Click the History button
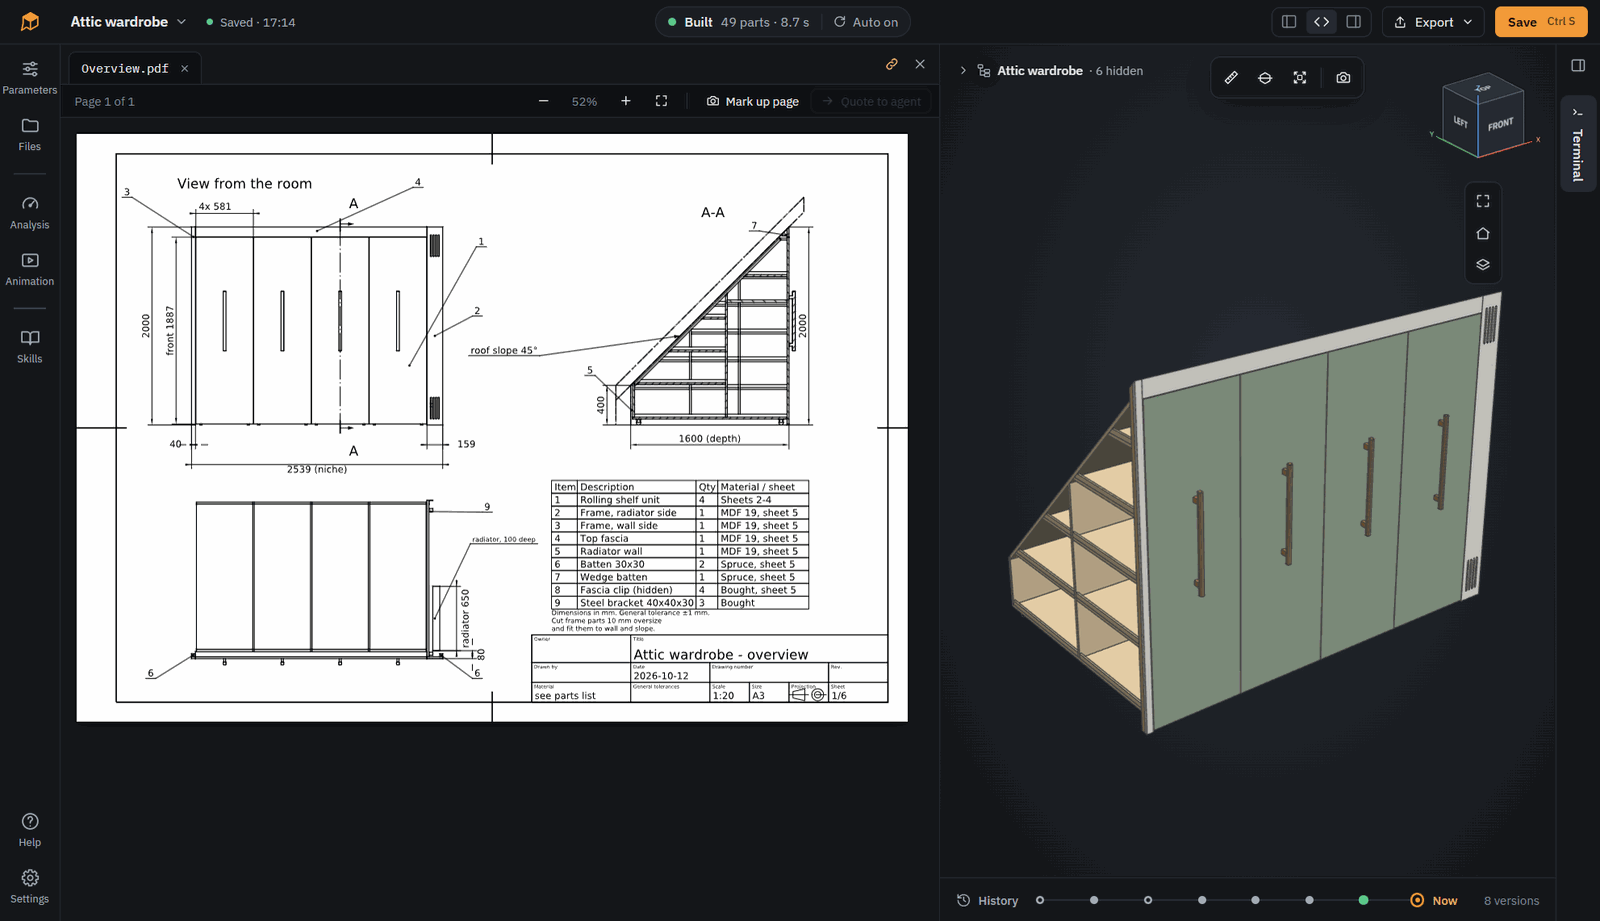 988,901
